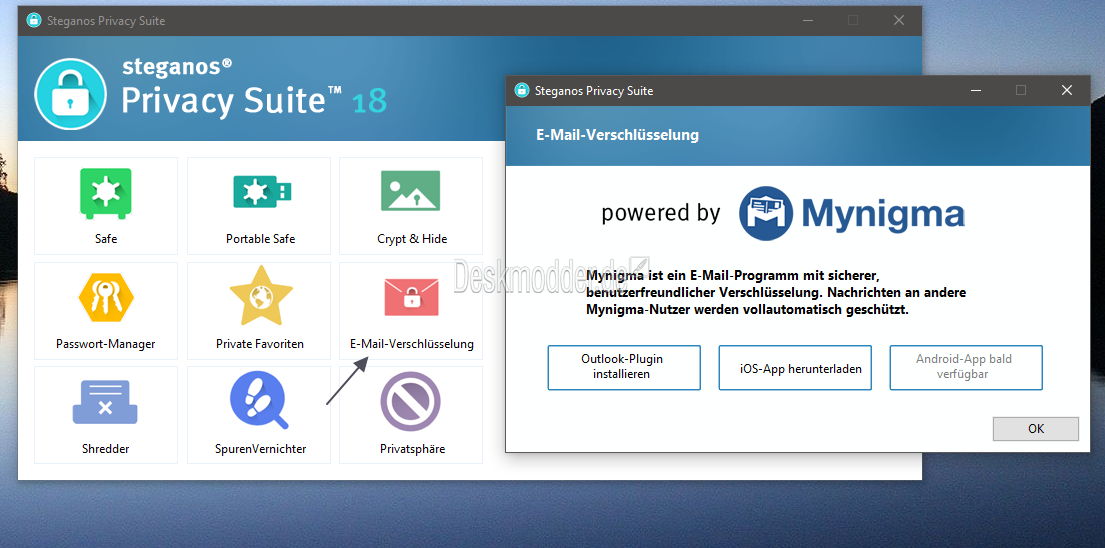
Task: Open the SpurenVernichter footprint icon
Action: (x=259, y=401)
